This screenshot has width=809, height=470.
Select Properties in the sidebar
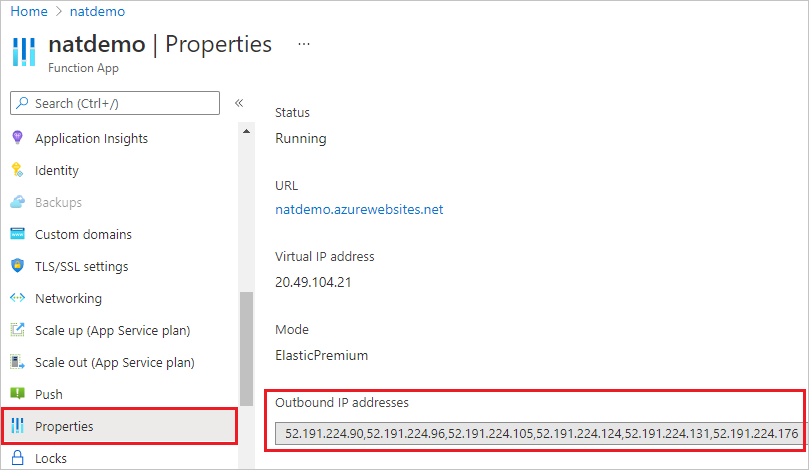[x=120, y=426]
